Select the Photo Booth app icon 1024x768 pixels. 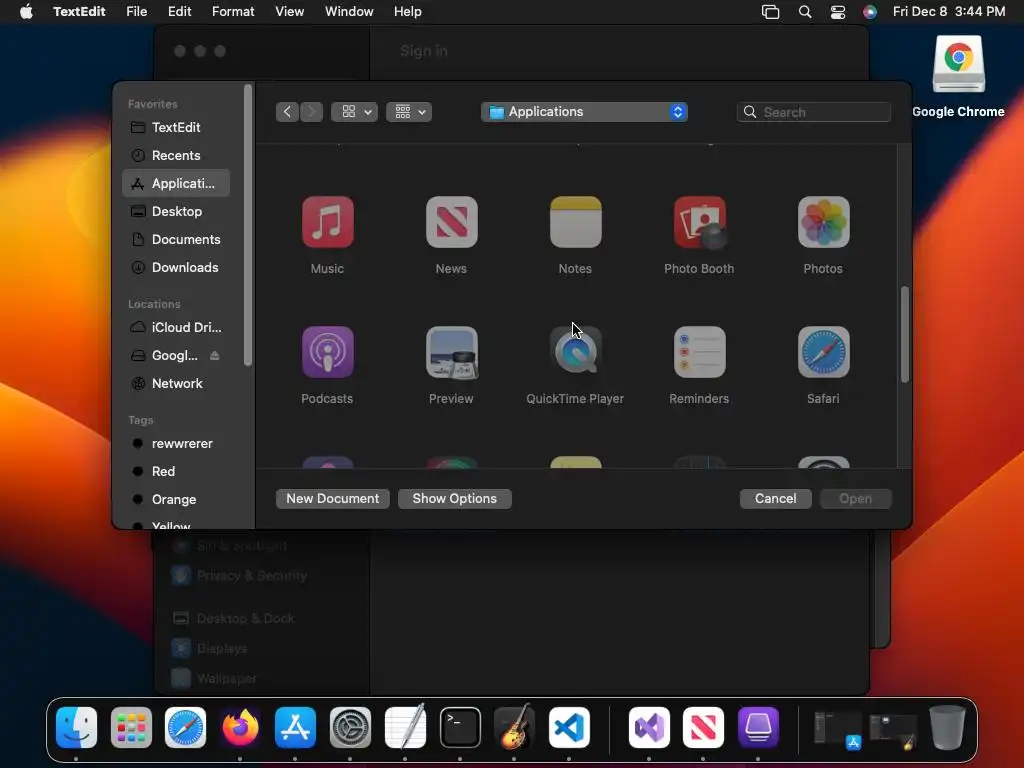(x=699, y=222)
